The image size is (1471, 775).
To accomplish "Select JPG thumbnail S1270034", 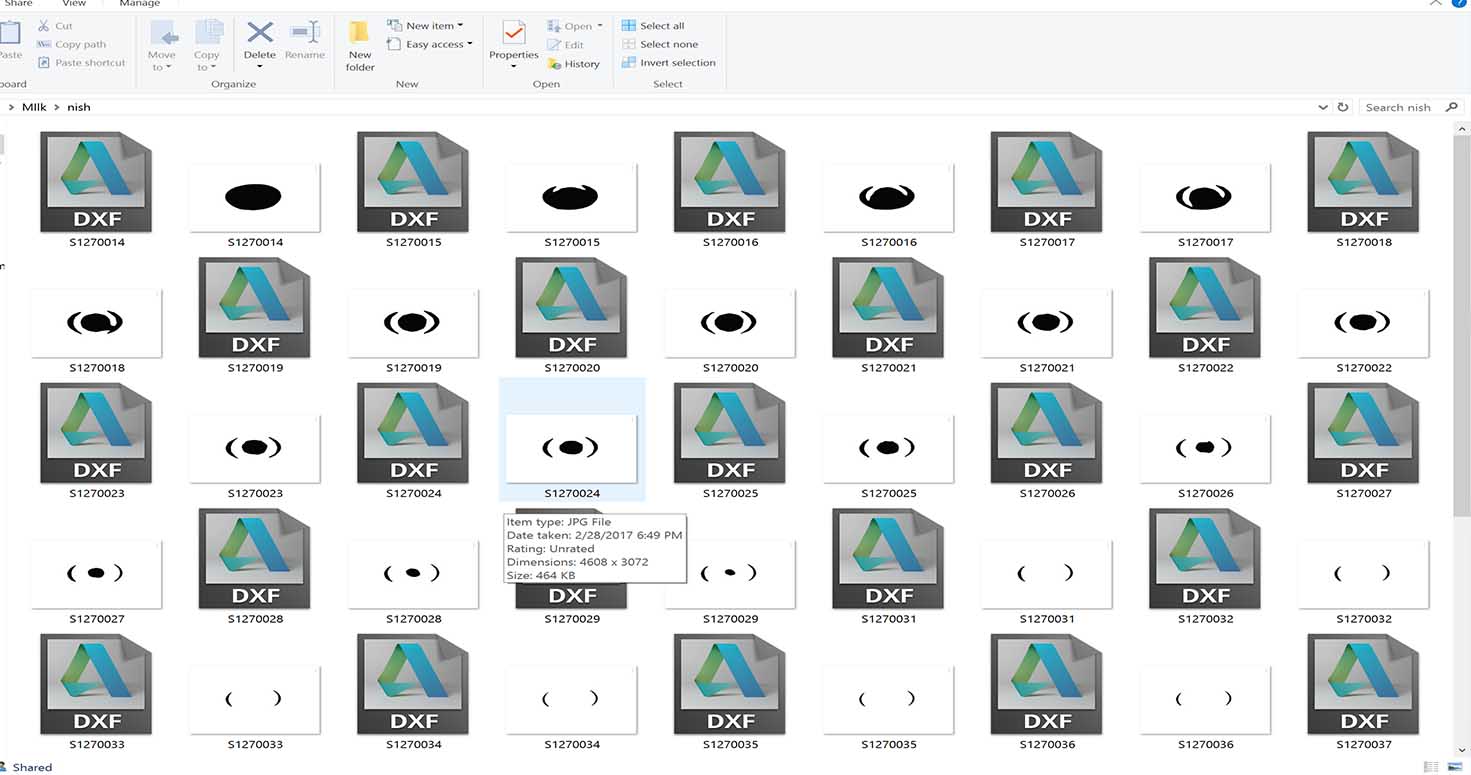I will coord(571,699).
